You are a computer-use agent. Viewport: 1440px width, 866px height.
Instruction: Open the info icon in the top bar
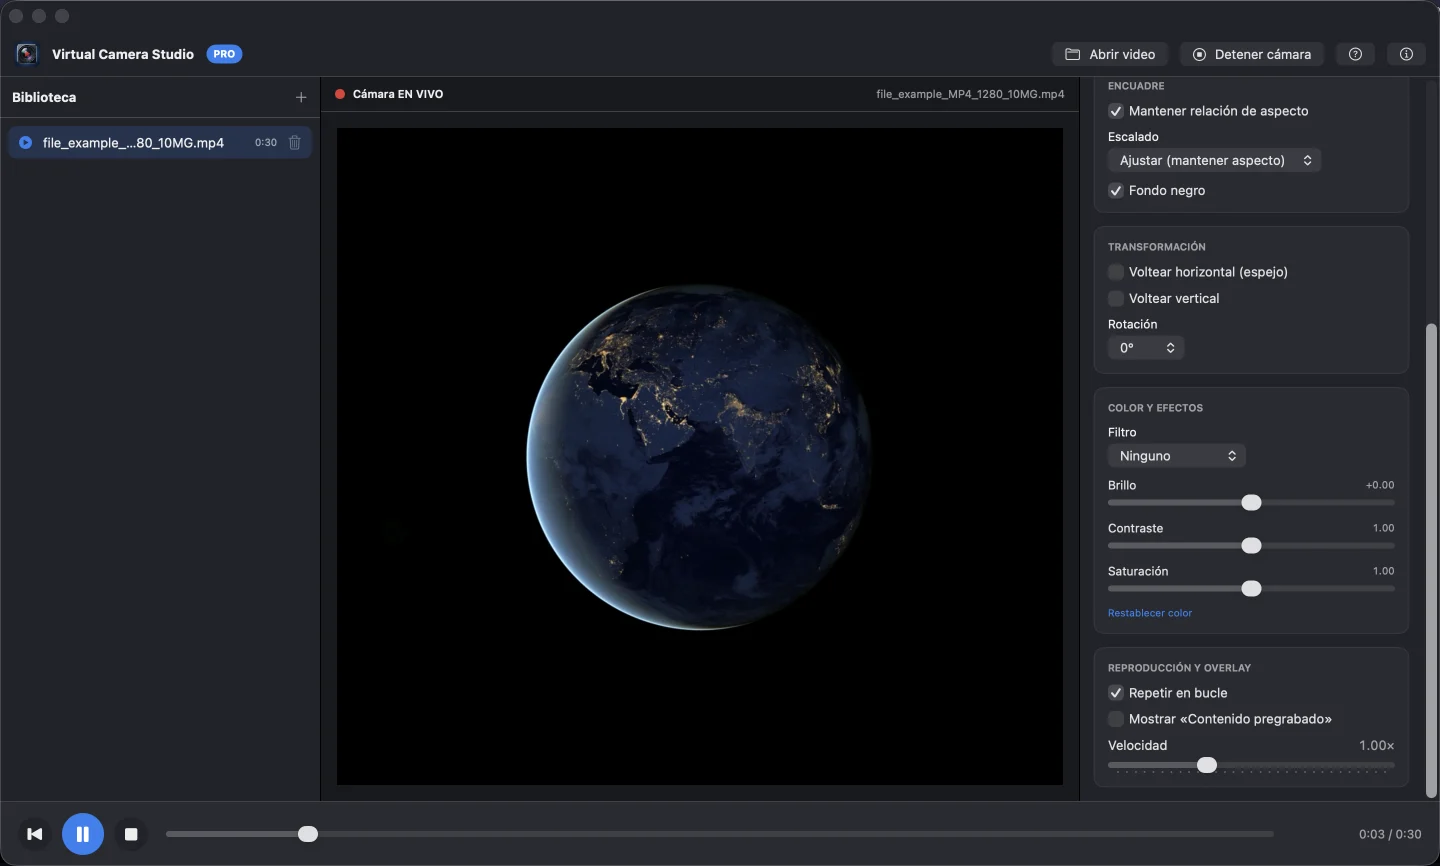[1406, 54]
